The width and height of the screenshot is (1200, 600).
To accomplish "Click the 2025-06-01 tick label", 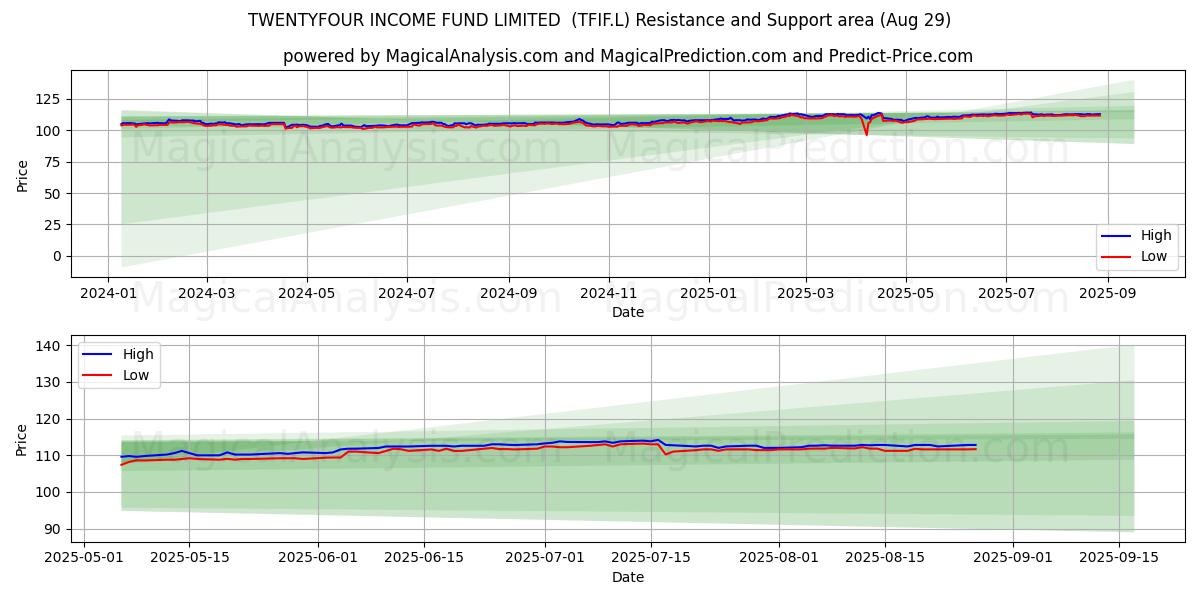I will (x=318, y=560).
